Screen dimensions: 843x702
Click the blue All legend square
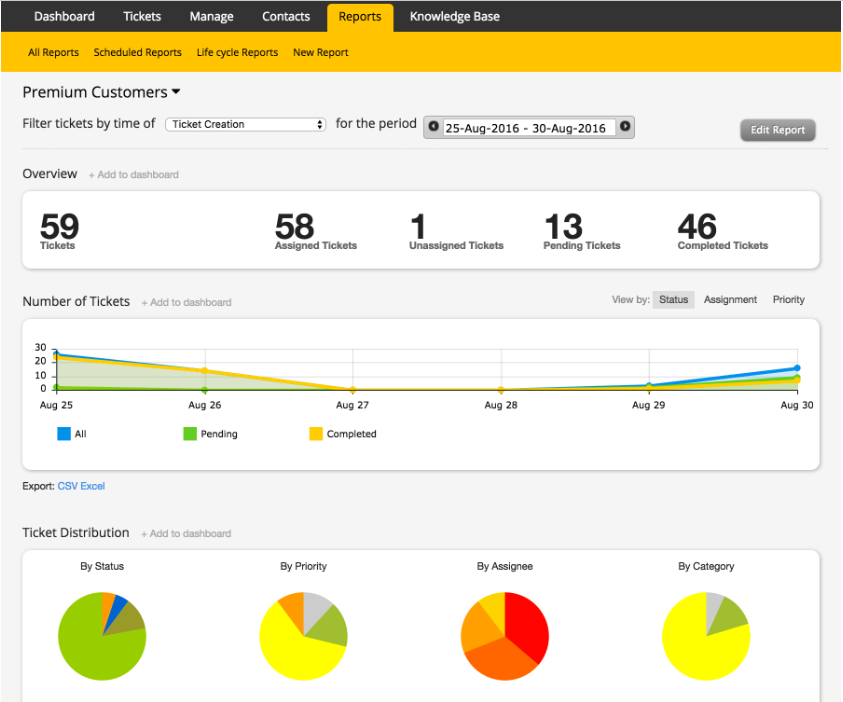click(x=63, y=434)
